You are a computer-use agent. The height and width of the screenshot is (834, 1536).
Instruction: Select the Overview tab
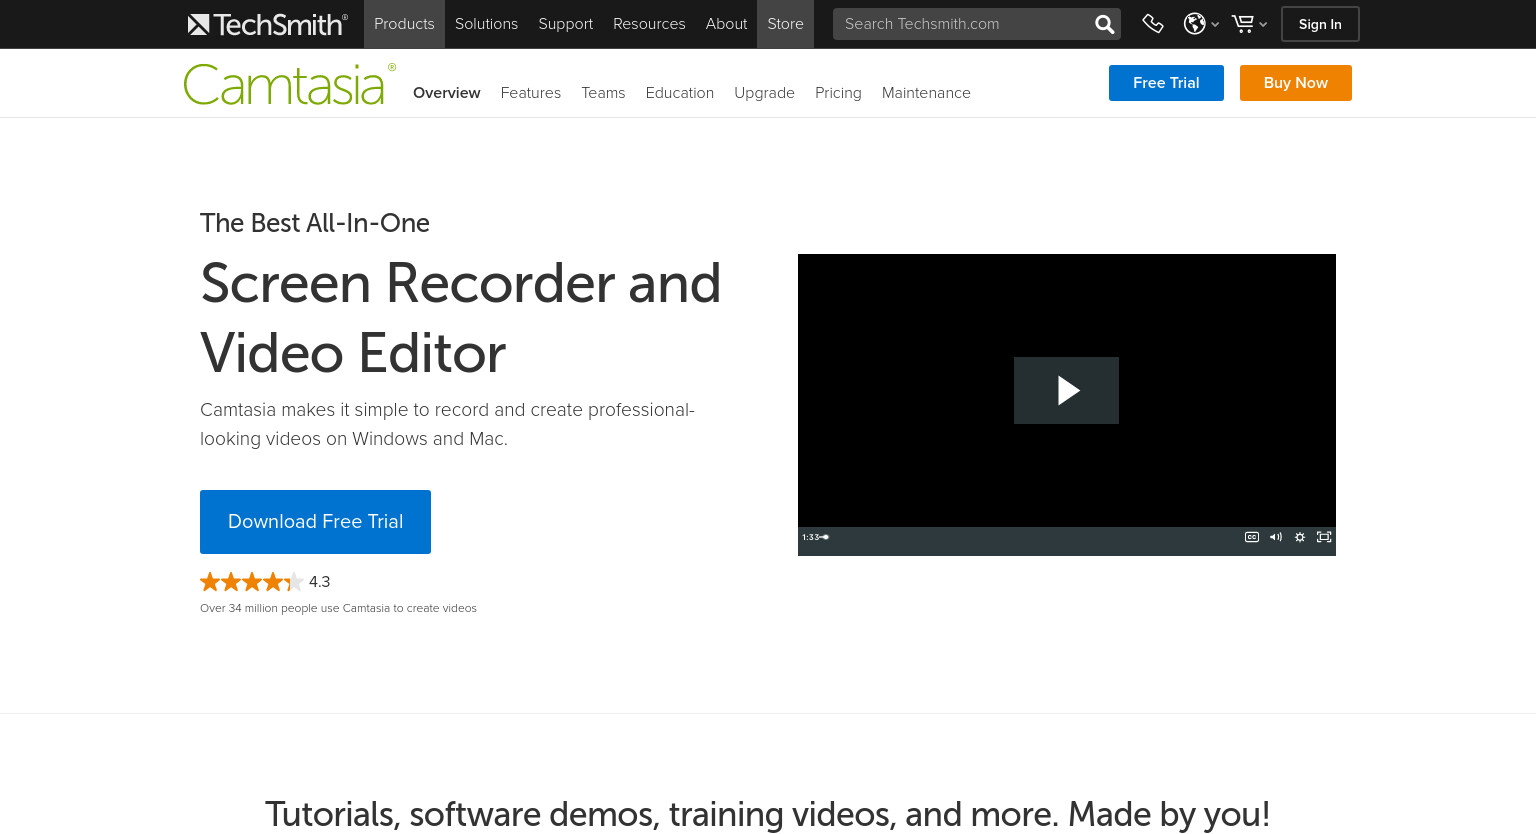446,93
